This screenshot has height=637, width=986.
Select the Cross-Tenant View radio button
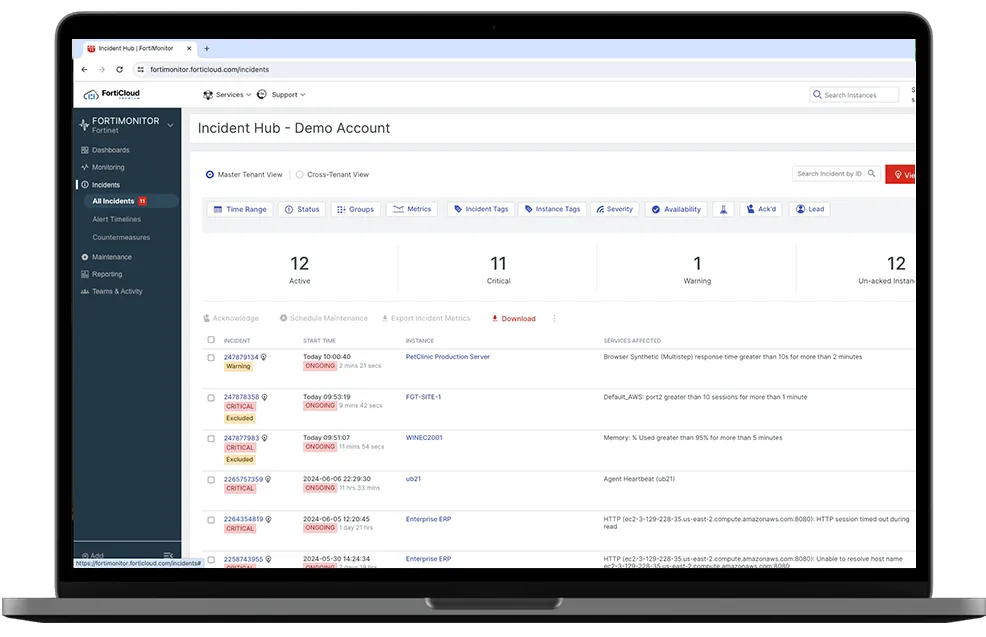299,175
